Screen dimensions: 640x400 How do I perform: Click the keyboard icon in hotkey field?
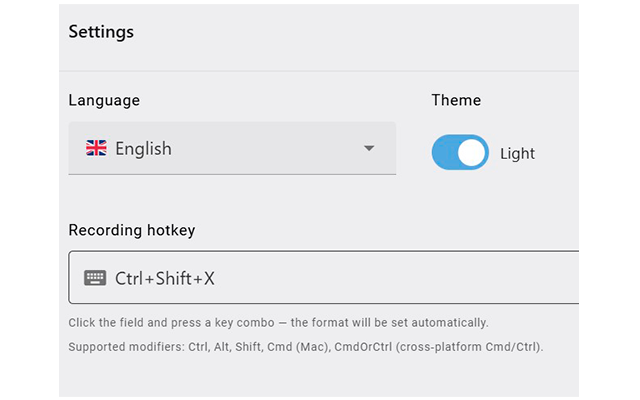pyautogui.click(x=95, y=278)
